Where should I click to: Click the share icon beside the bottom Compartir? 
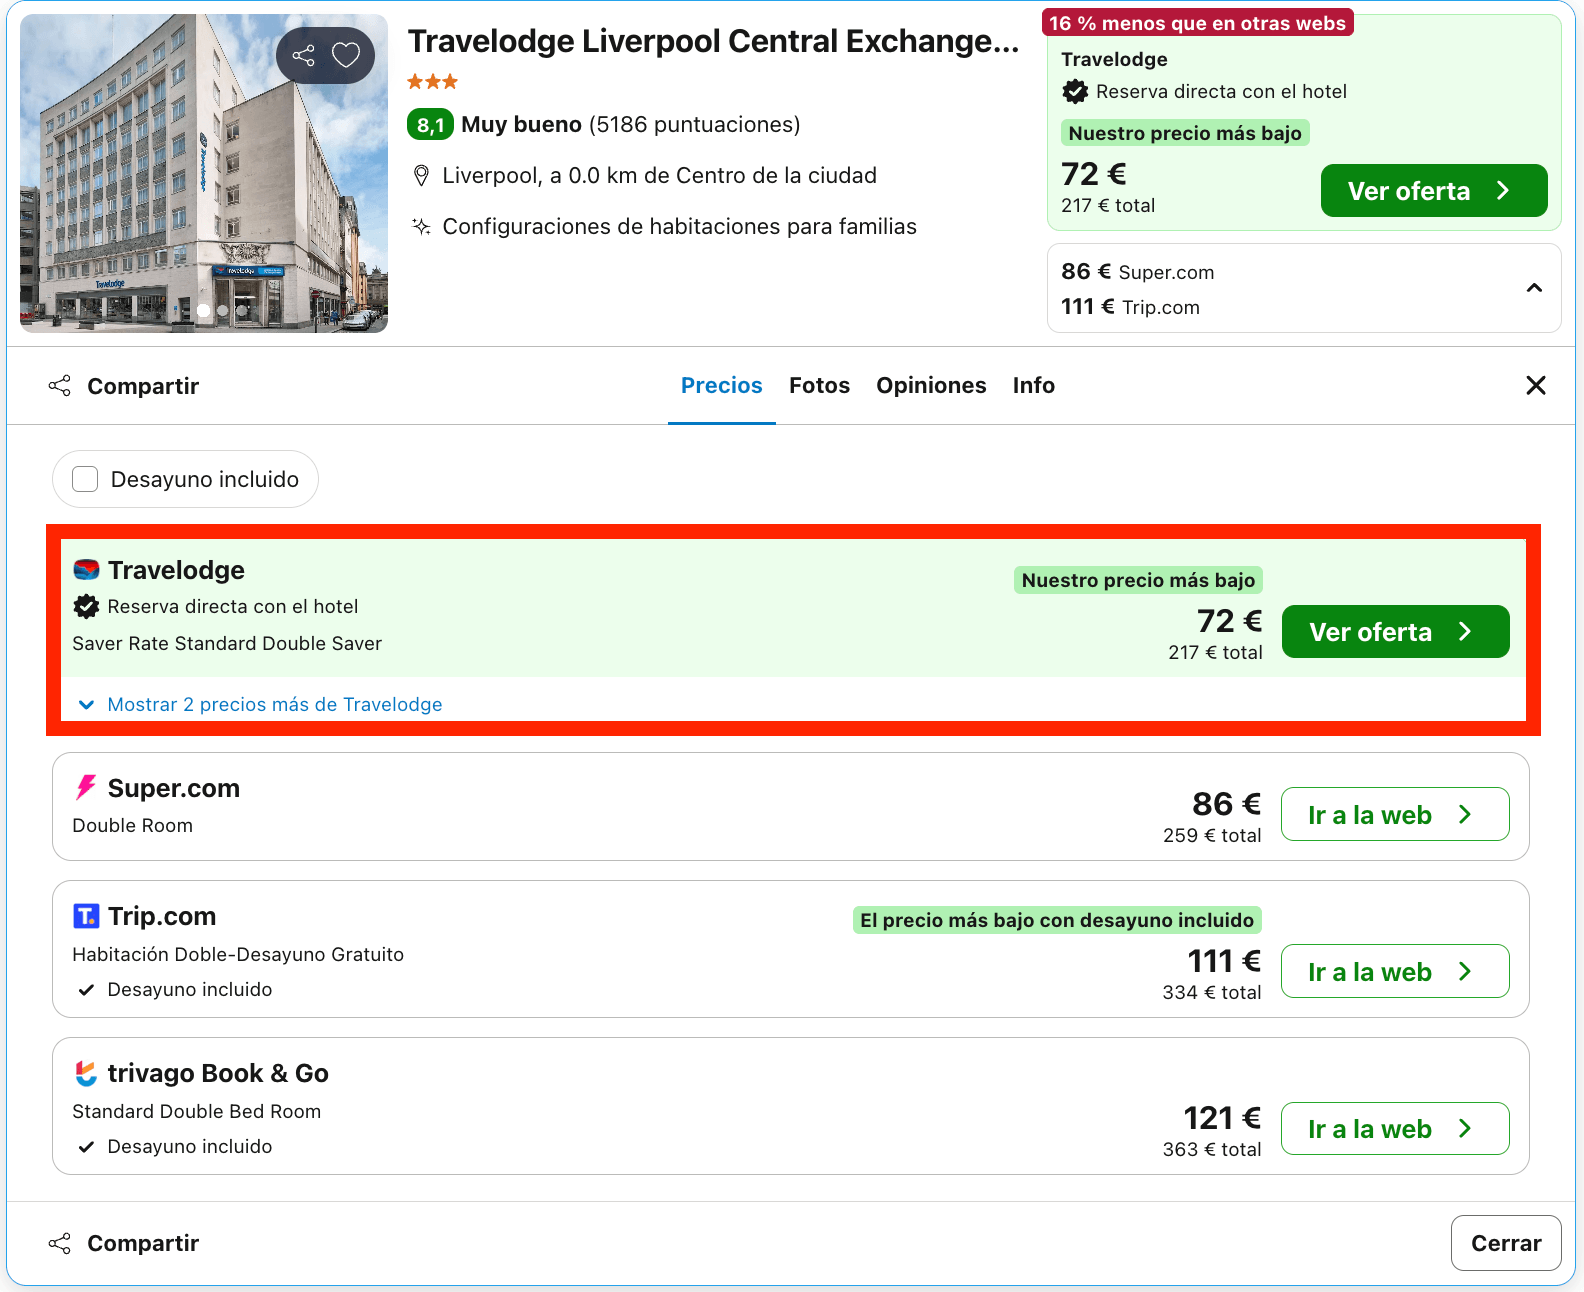click(60, 1243)
